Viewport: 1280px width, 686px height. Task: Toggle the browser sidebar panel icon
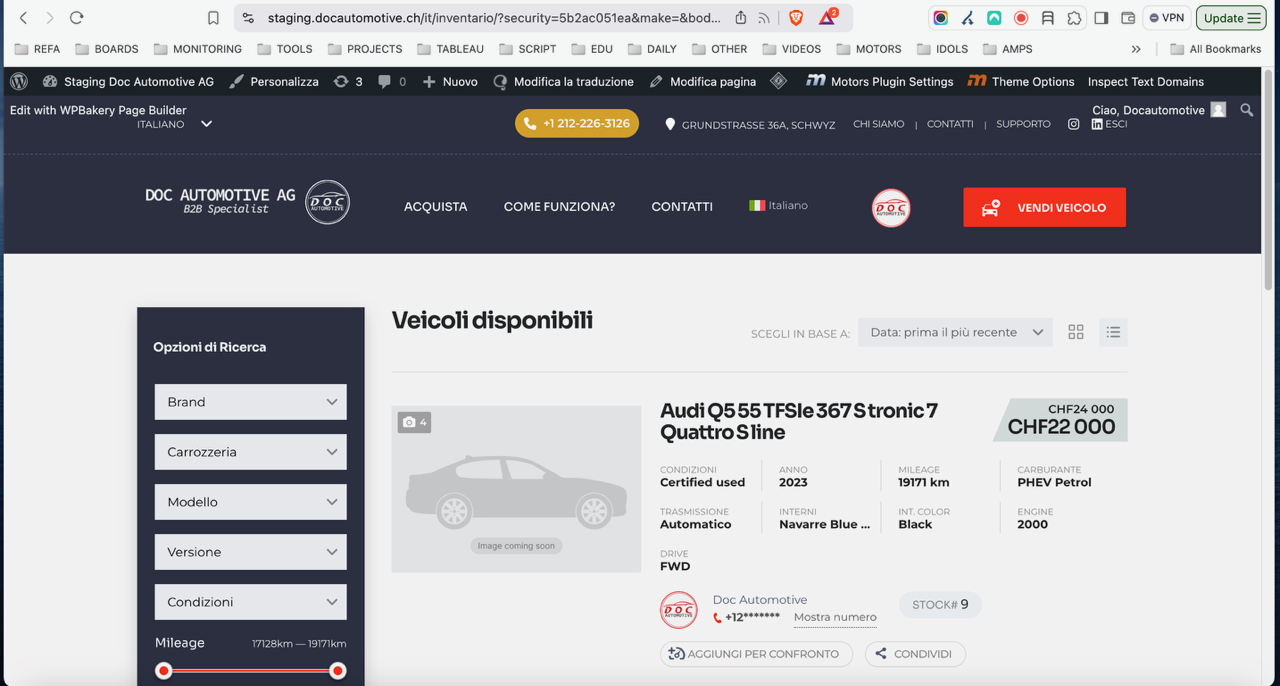(x=1101, y=18)
